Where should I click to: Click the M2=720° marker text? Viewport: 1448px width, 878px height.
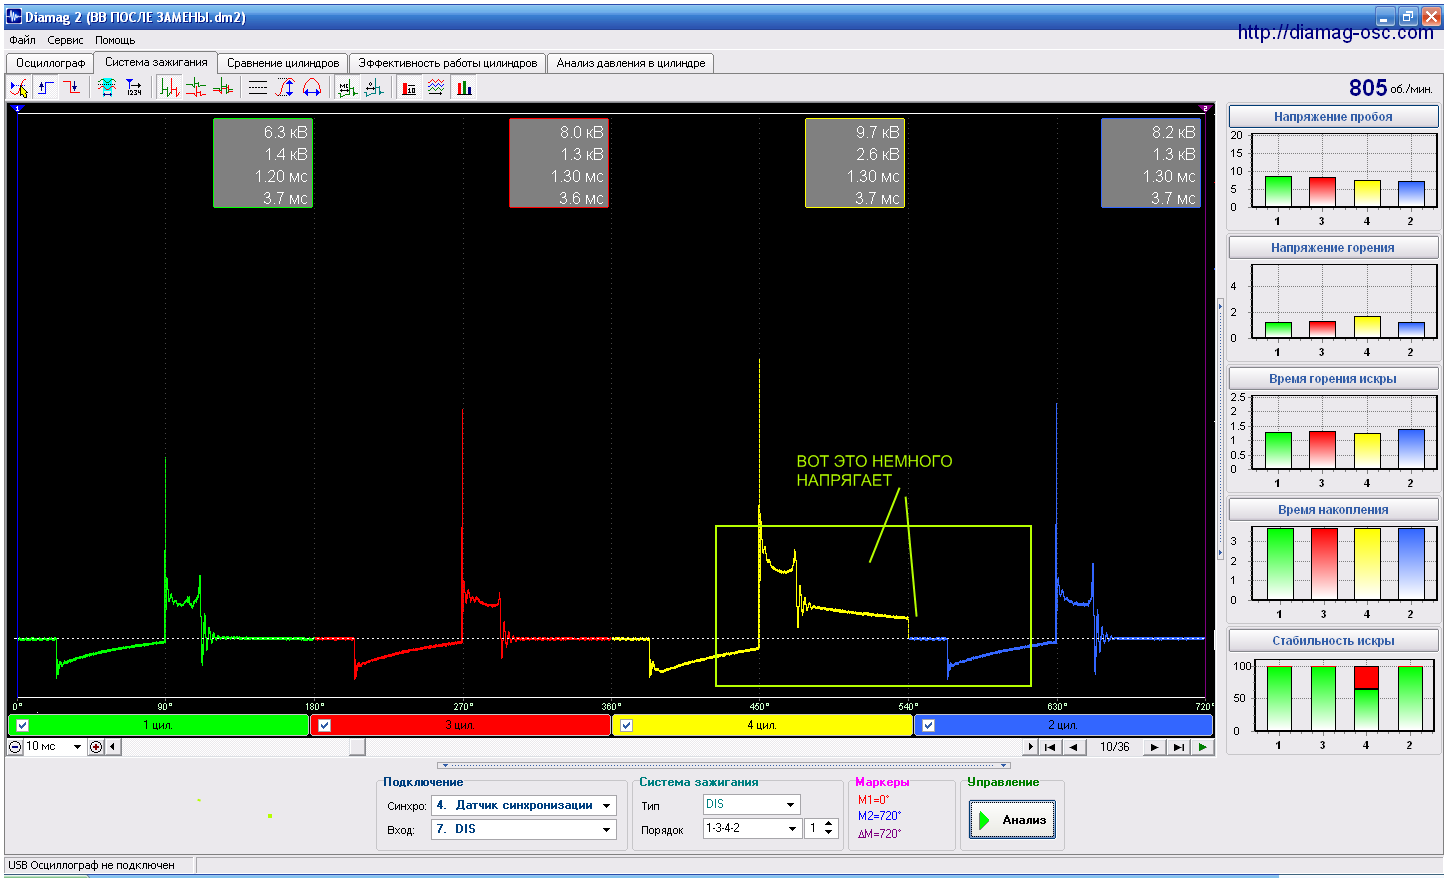879,816
